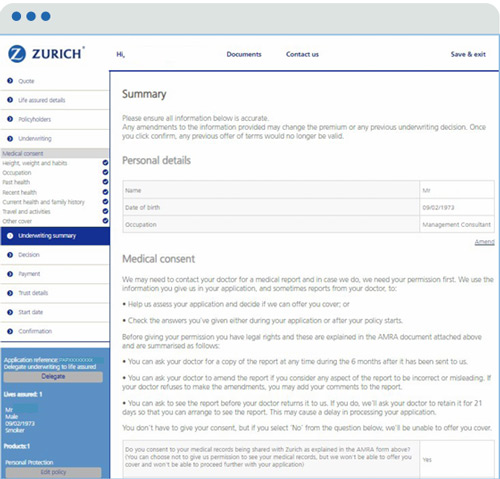Click checkmark next to Recent health
The width and height of the screenshot is (500, 479).
pos(105,192)
